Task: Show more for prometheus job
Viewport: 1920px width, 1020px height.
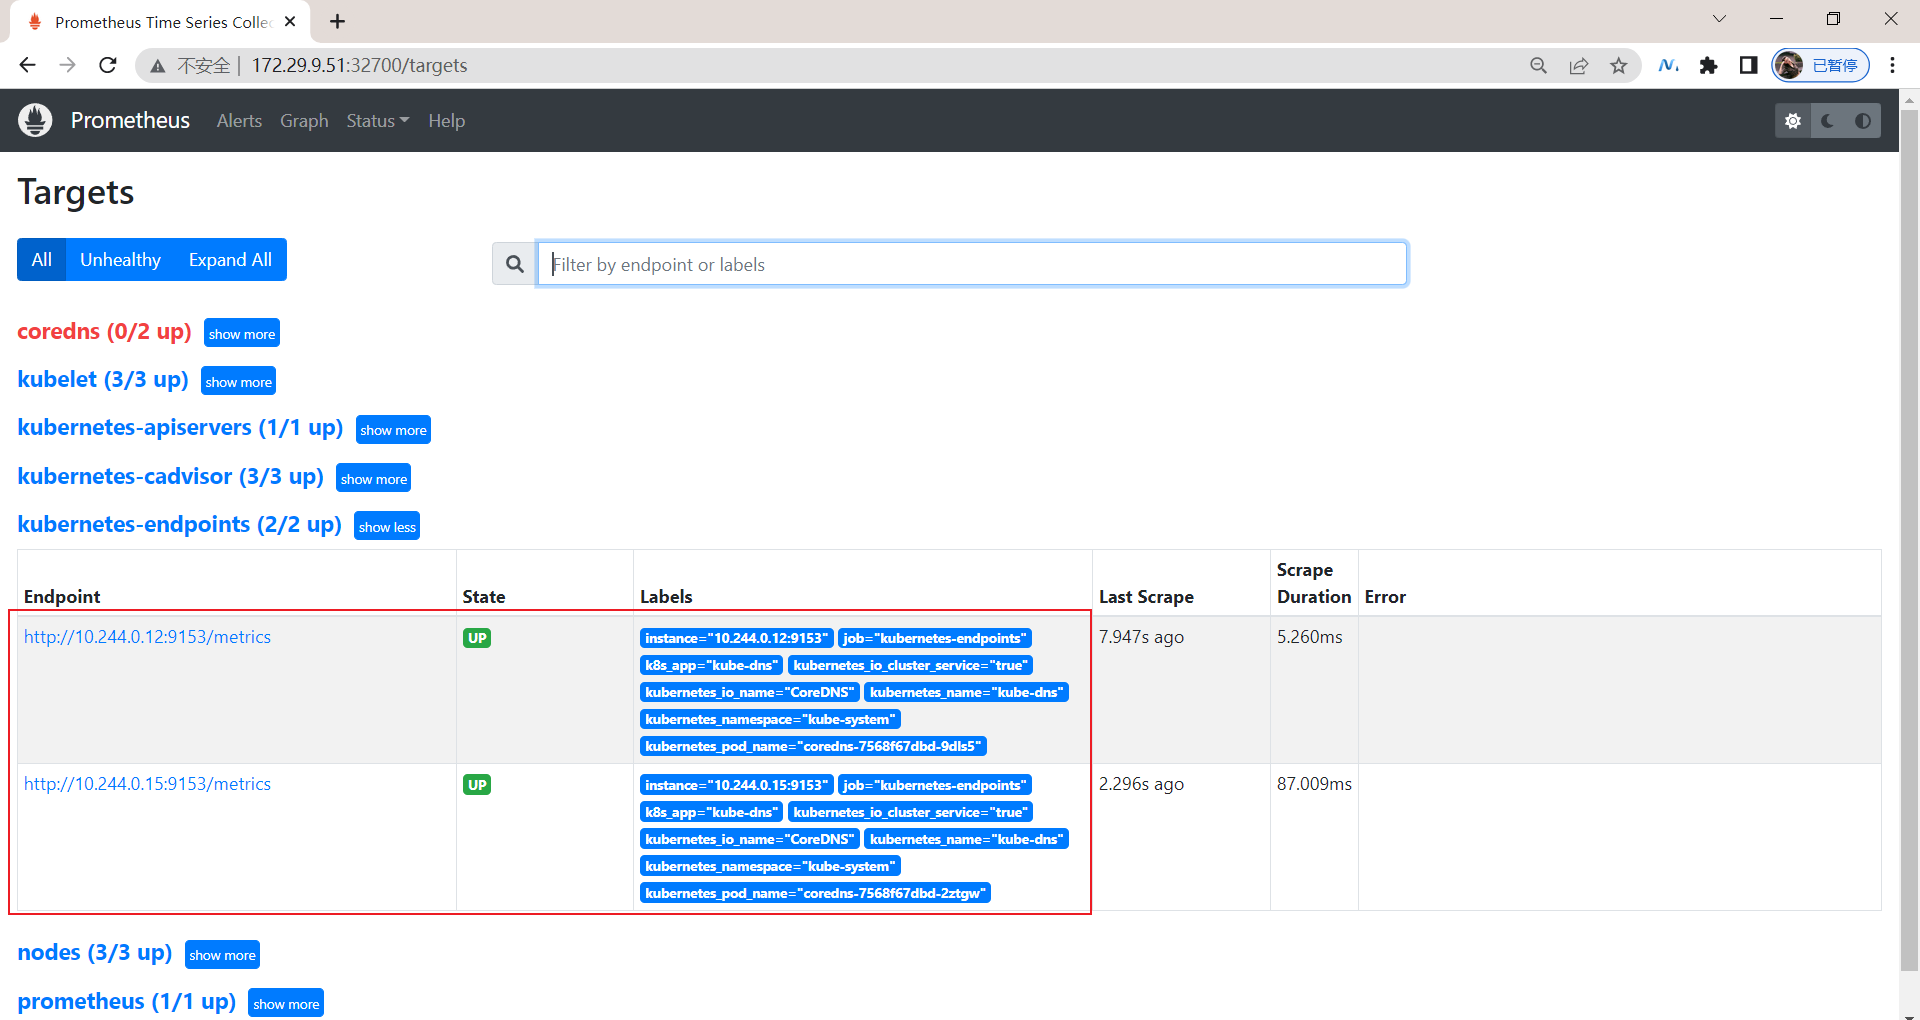Action: (x=286, y=1003)
